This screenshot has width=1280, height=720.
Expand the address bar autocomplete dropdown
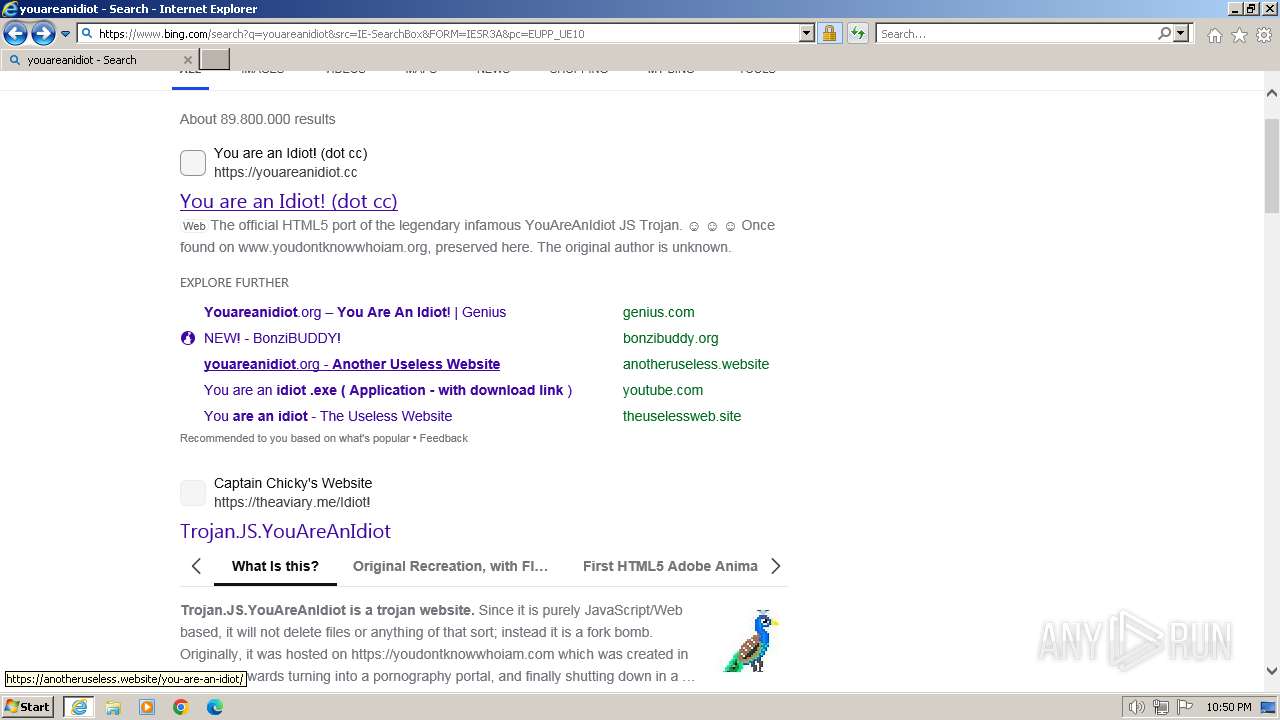807,33
